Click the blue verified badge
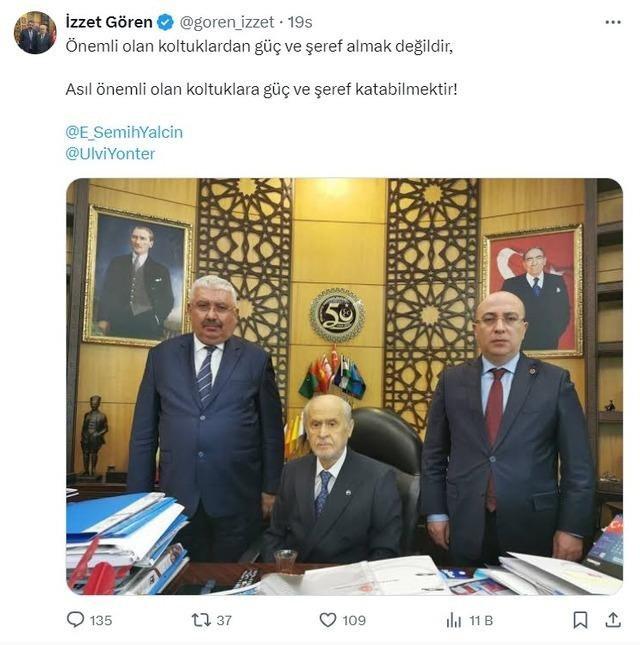The image size is (640, 645). click(x=166, y=22)
